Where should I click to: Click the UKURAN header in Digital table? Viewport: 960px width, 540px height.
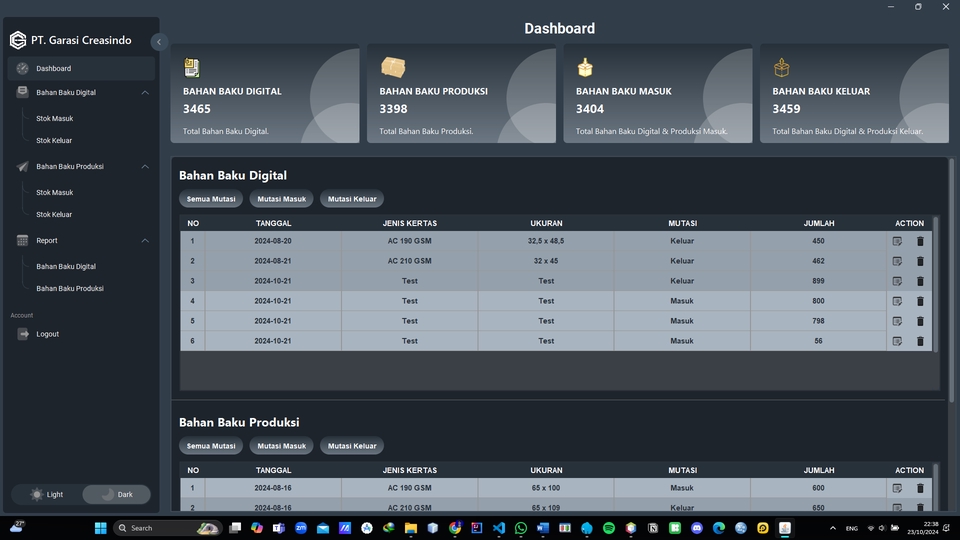[546, 223]
